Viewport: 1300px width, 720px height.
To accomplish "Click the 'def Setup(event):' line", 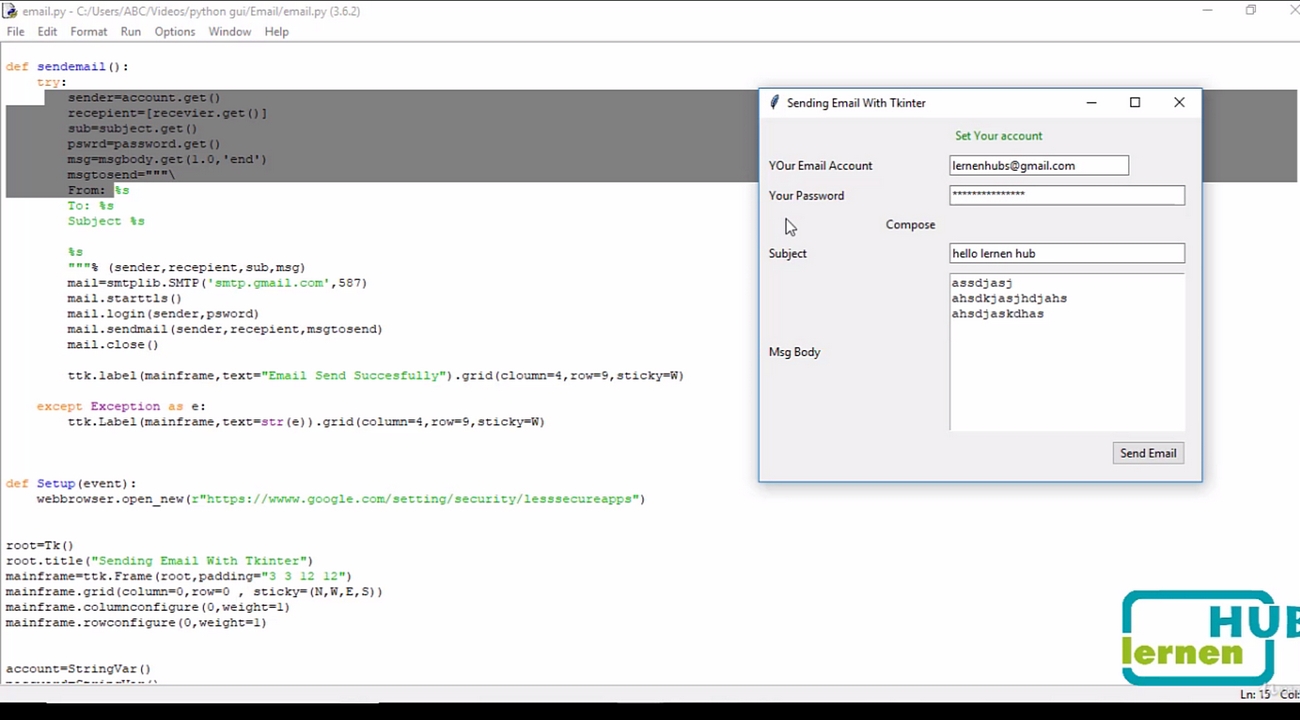I will 71,484.
